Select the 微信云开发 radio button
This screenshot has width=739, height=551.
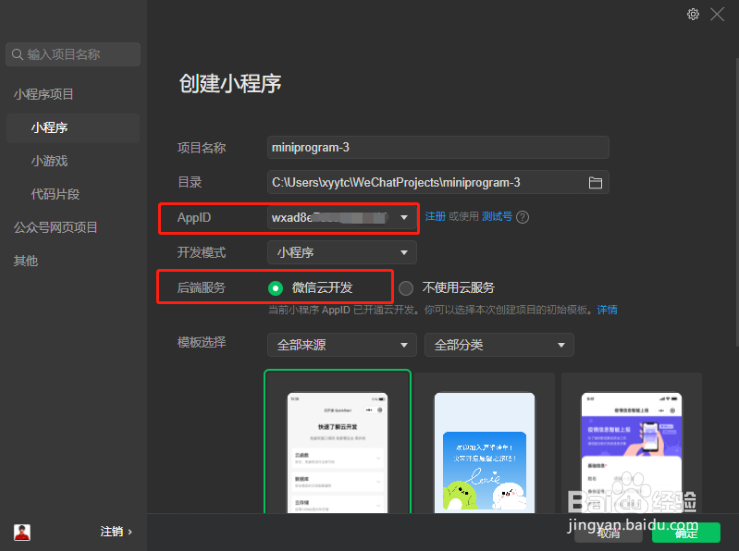pyautogui.click(x=275, y=288)
